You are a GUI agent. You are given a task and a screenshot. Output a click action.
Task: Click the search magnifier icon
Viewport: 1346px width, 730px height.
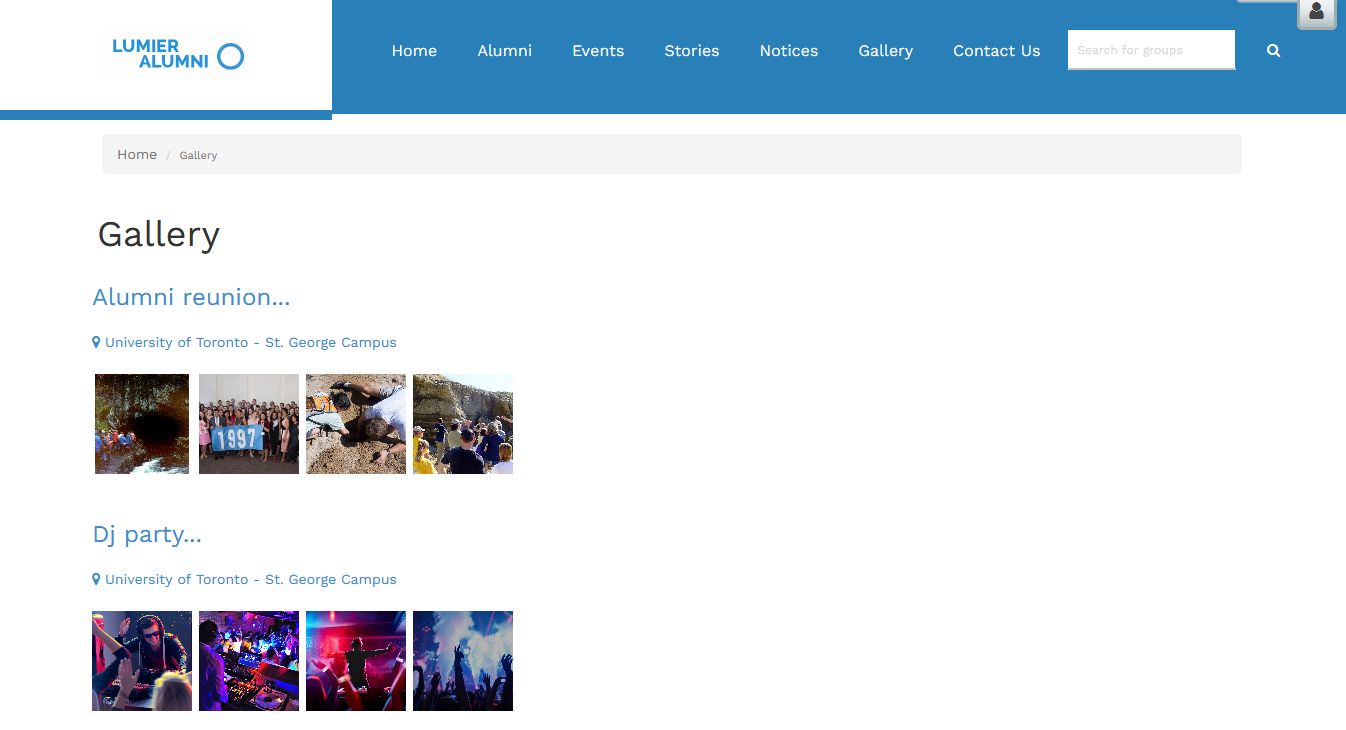pos(1273,50)
